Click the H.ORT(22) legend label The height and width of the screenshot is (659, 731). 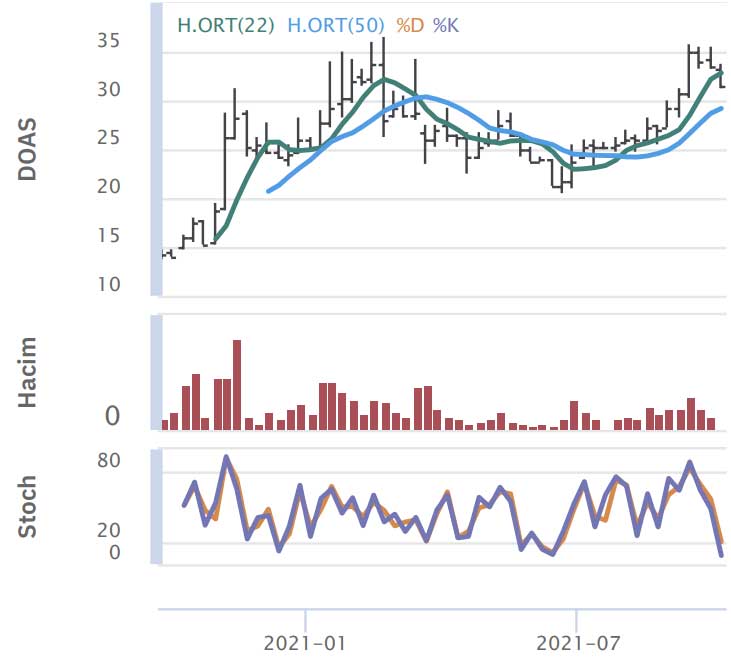pyautogui.click(x=226, y=25)
